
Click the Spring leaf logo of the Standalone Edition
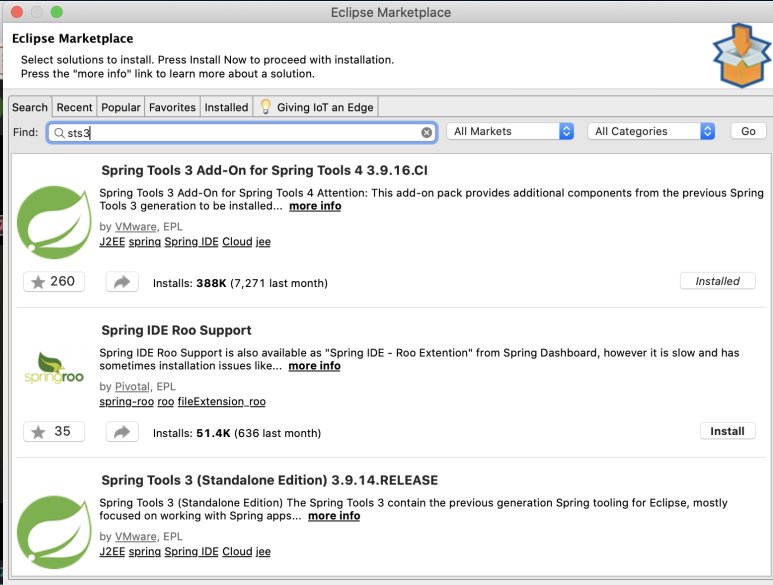pyautogui.click(x=54, y=532)
